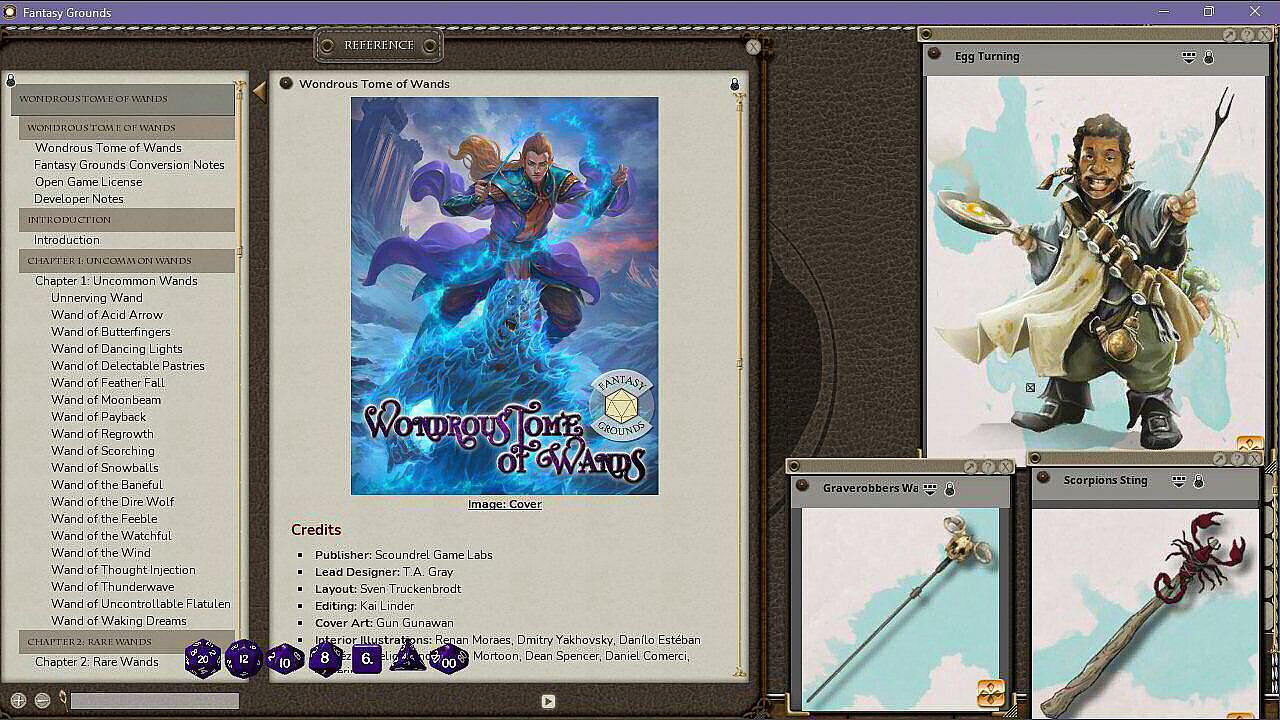Screen dimensions: 1280x720
Task: Go to the next reference page arrow
Action: (x=548, y=702)
